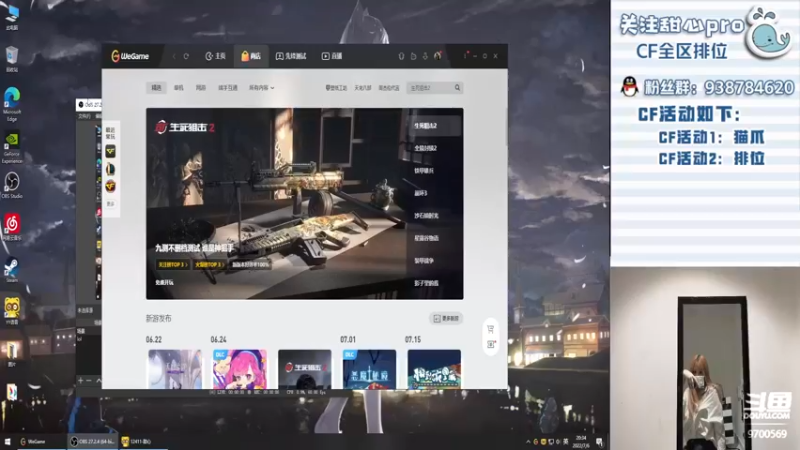This screenshot has width=800, height=450.
Task: Select the 单机 category tab
Action: 179,88
